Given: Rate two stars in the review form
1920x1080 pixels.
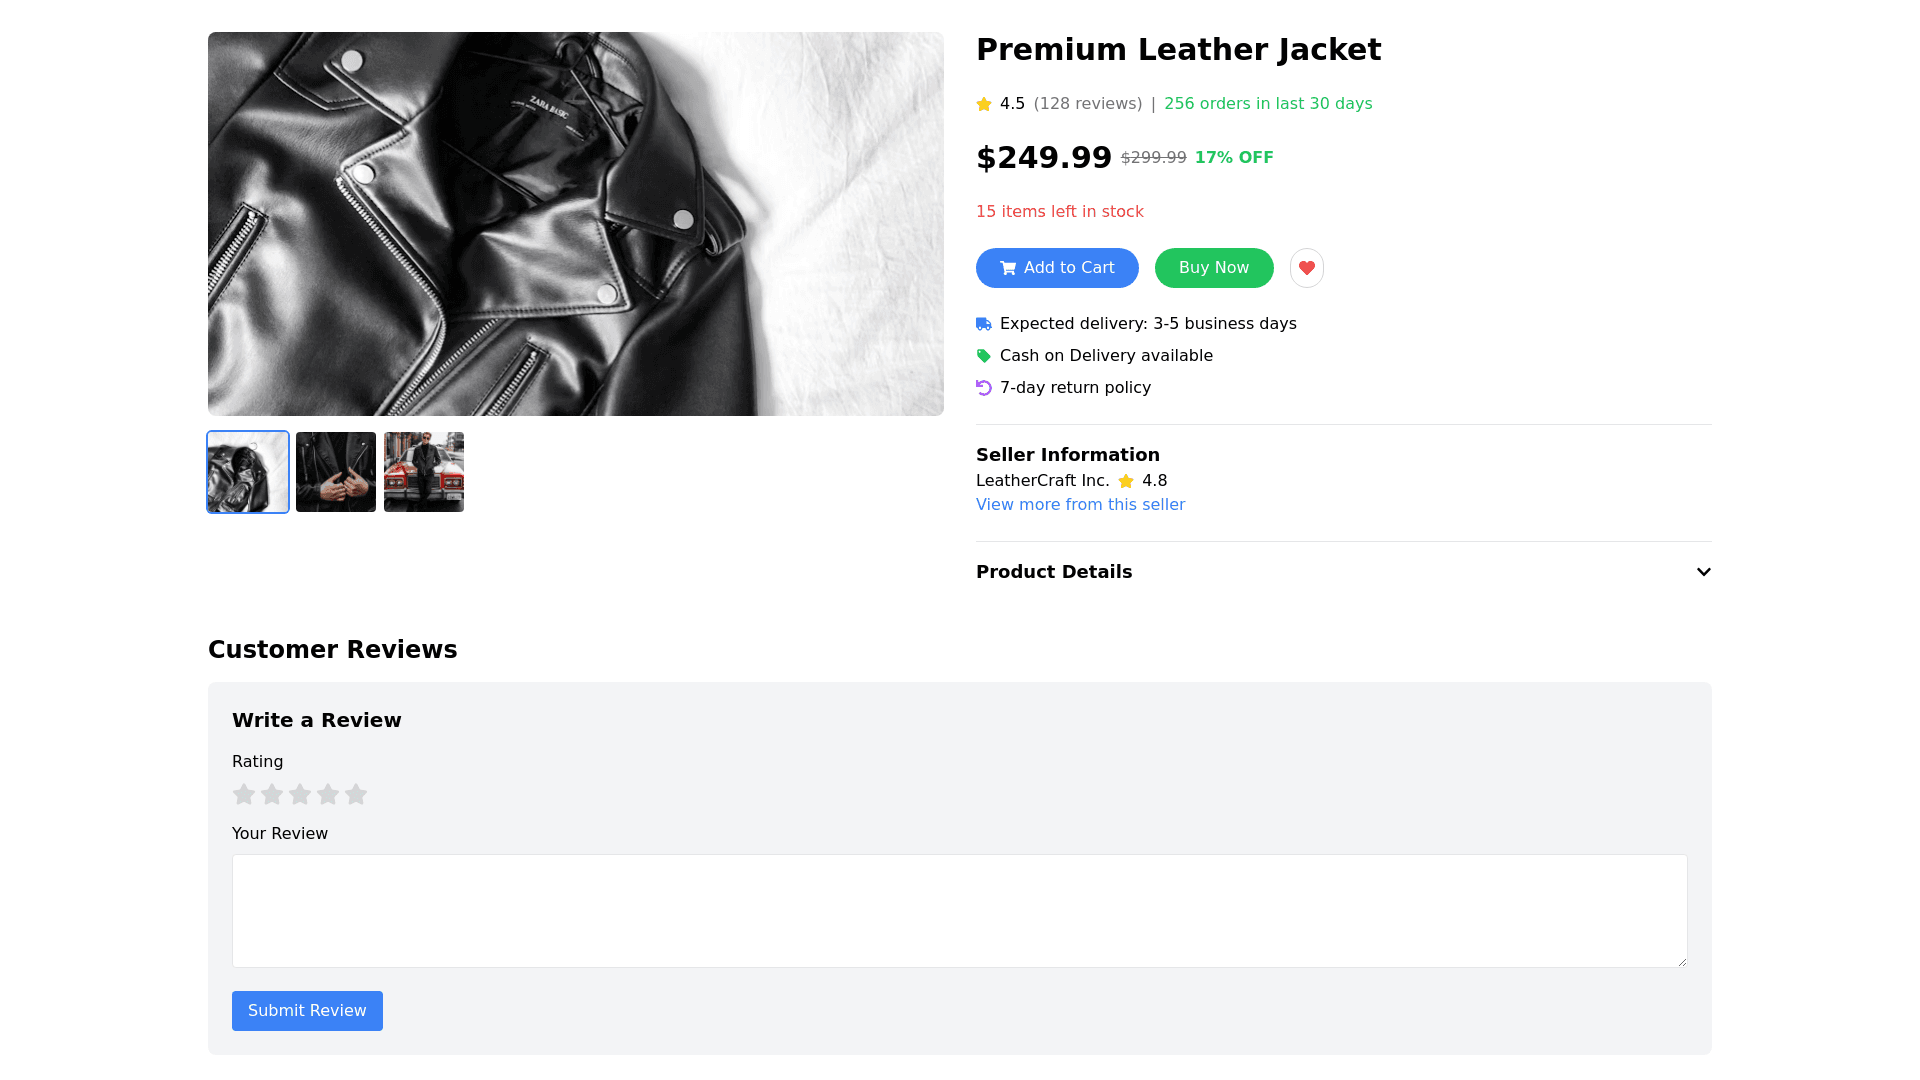Looking at the screenshot, I should pos(272,794).
